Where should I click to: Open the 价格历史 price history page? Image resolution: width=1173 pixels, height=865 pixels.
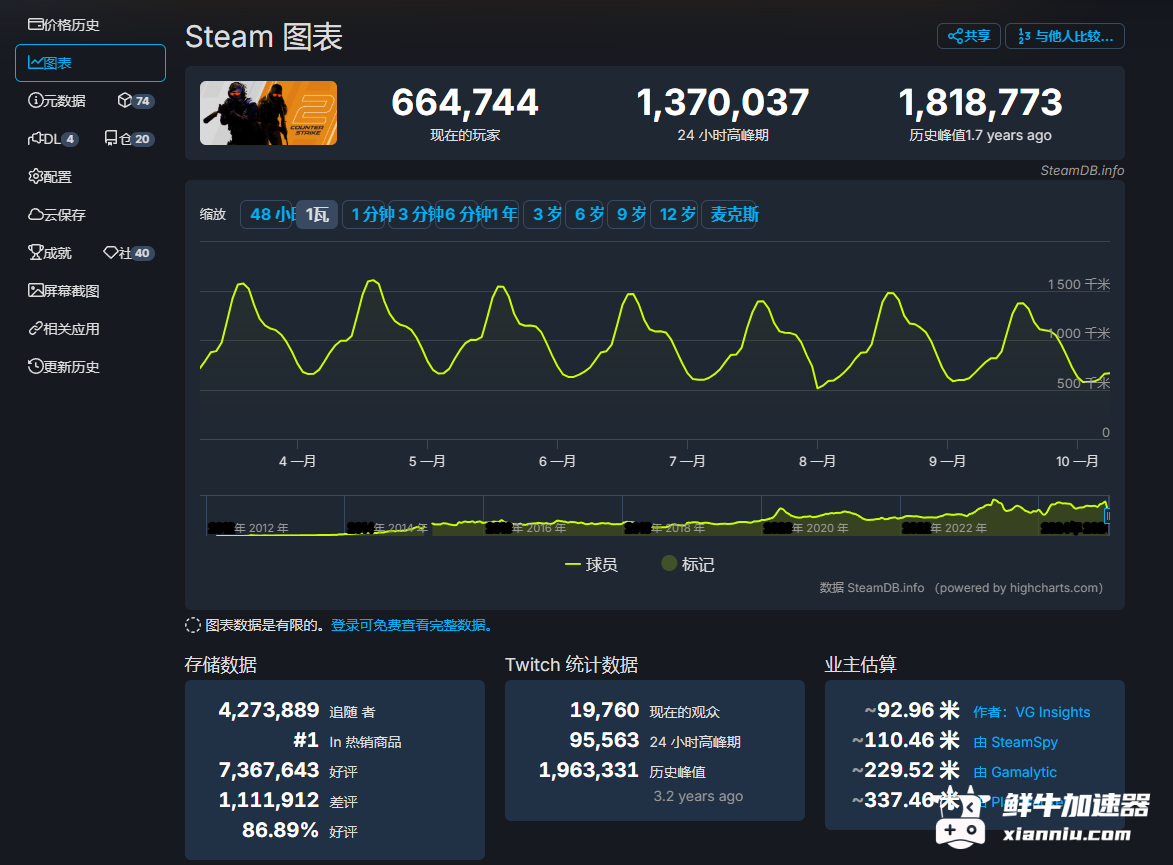click(64, 25)
